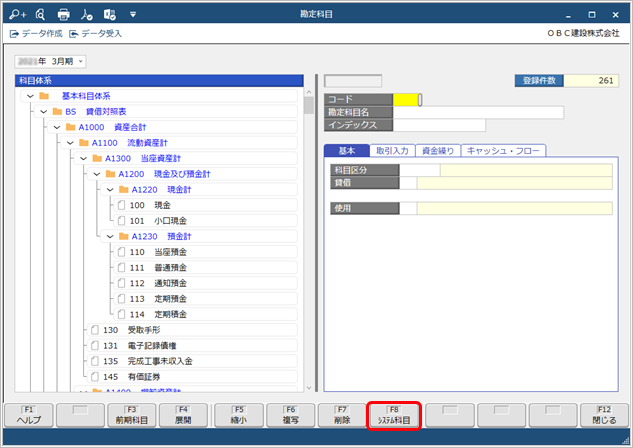Image resolution: width=633 pixels, height=448 pixels.
Task: Select 145 有価証券 in tree
Action: tap(192, 377)
